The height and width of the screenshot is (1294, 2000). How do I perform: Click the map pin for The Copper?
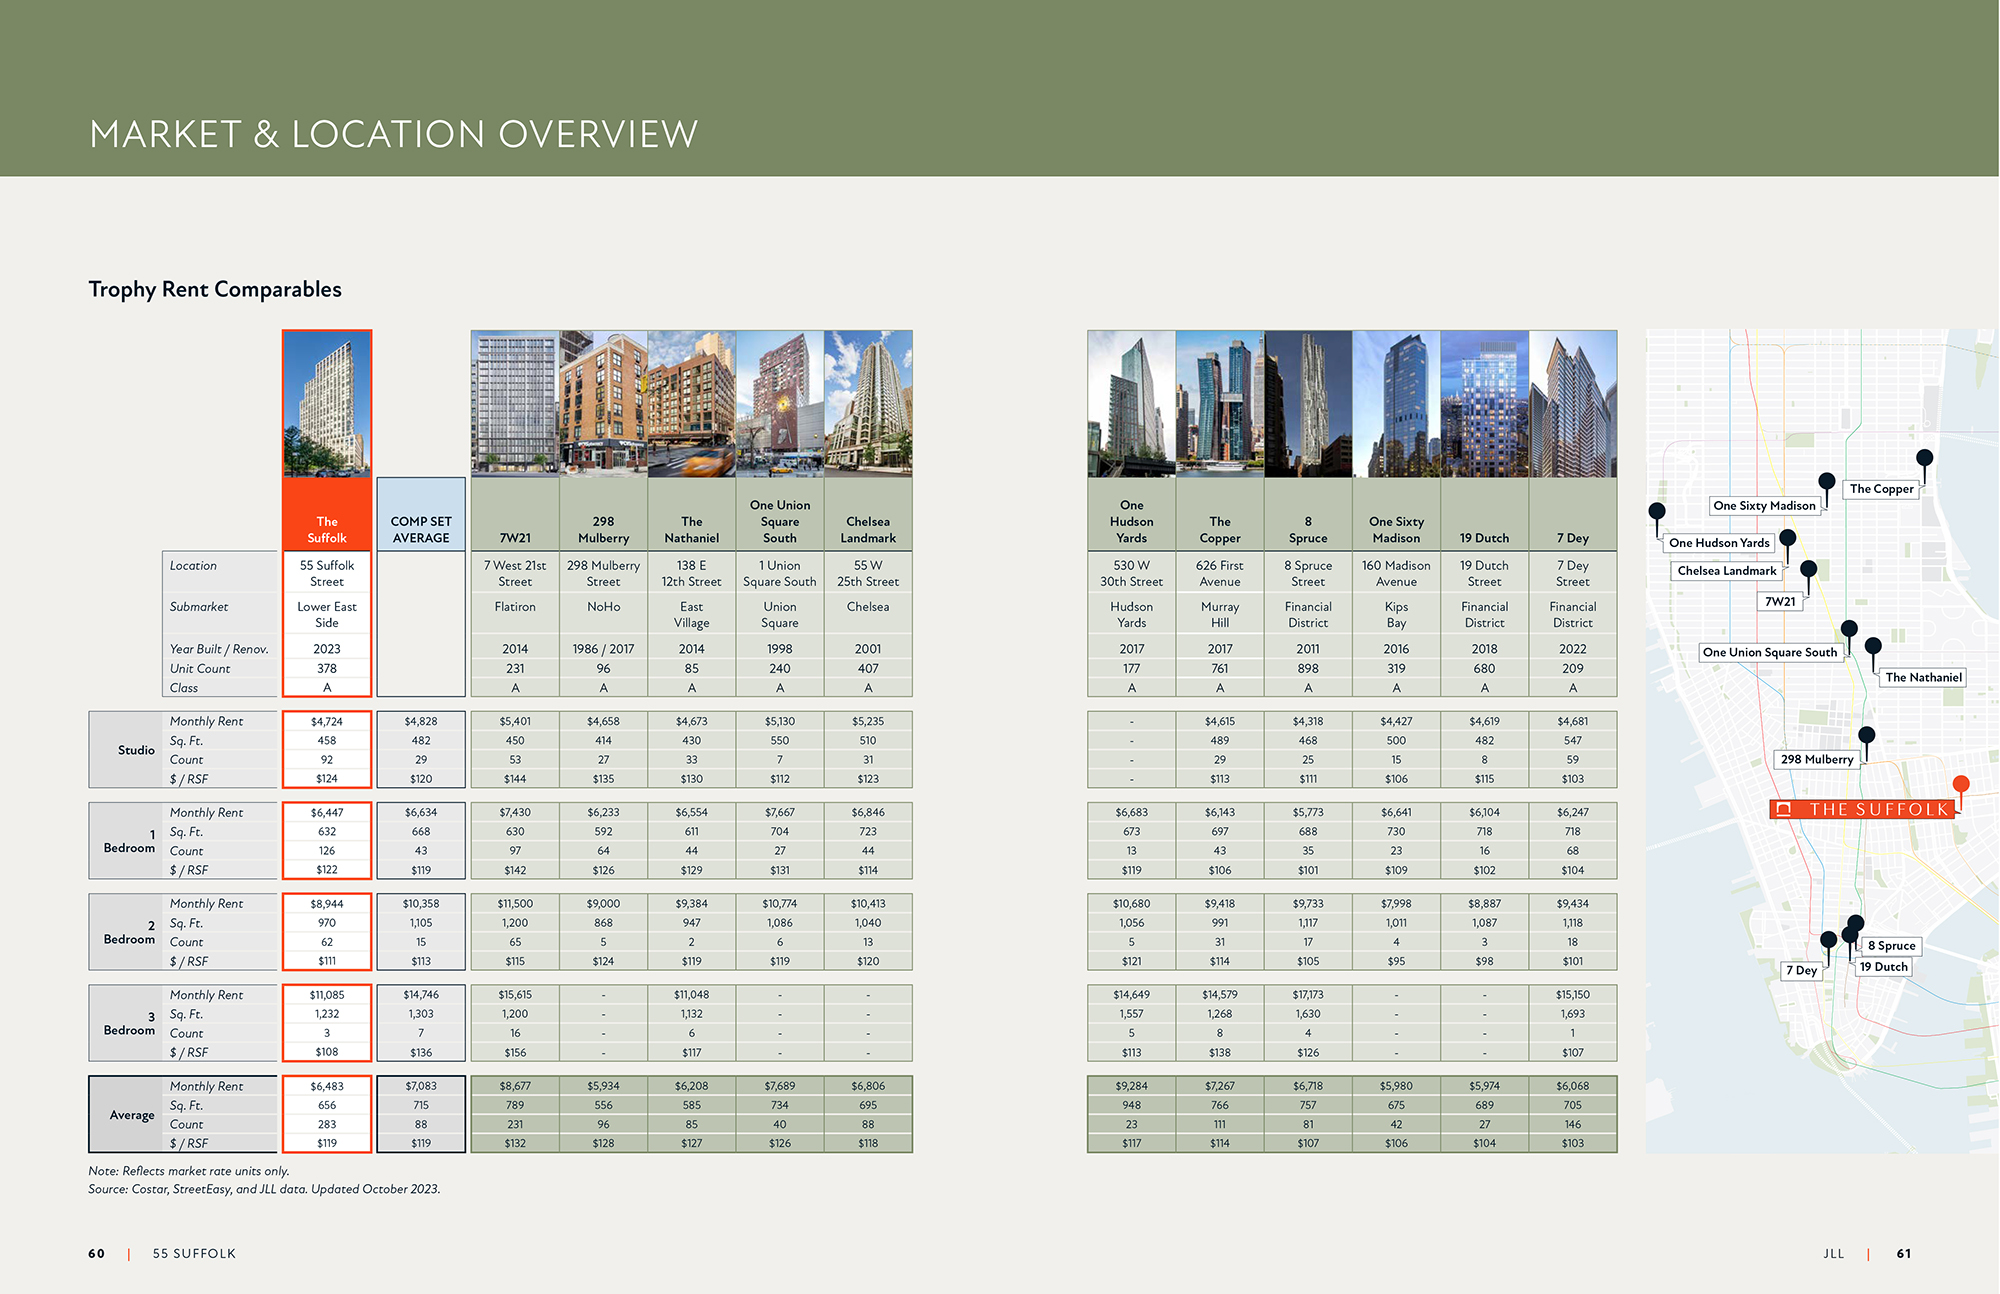tap(1926, 458)
